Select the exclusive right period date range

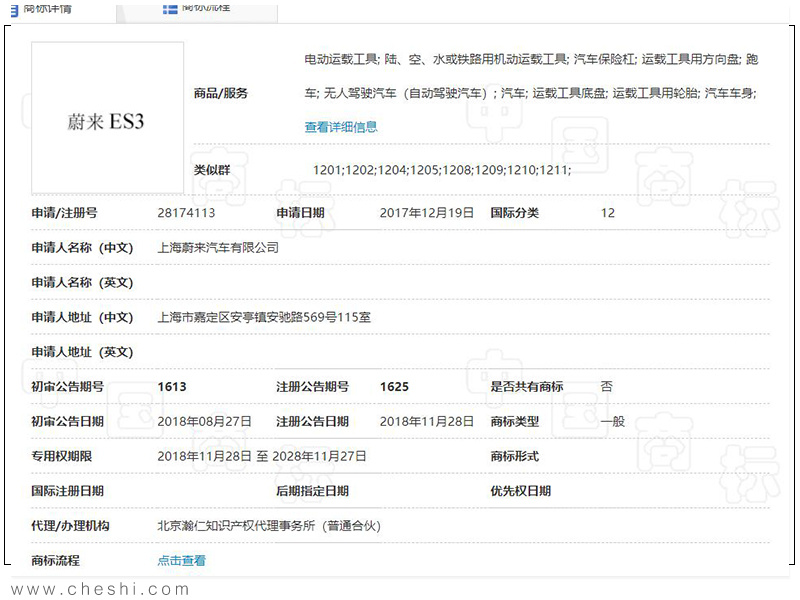click(x=262, y=456)
